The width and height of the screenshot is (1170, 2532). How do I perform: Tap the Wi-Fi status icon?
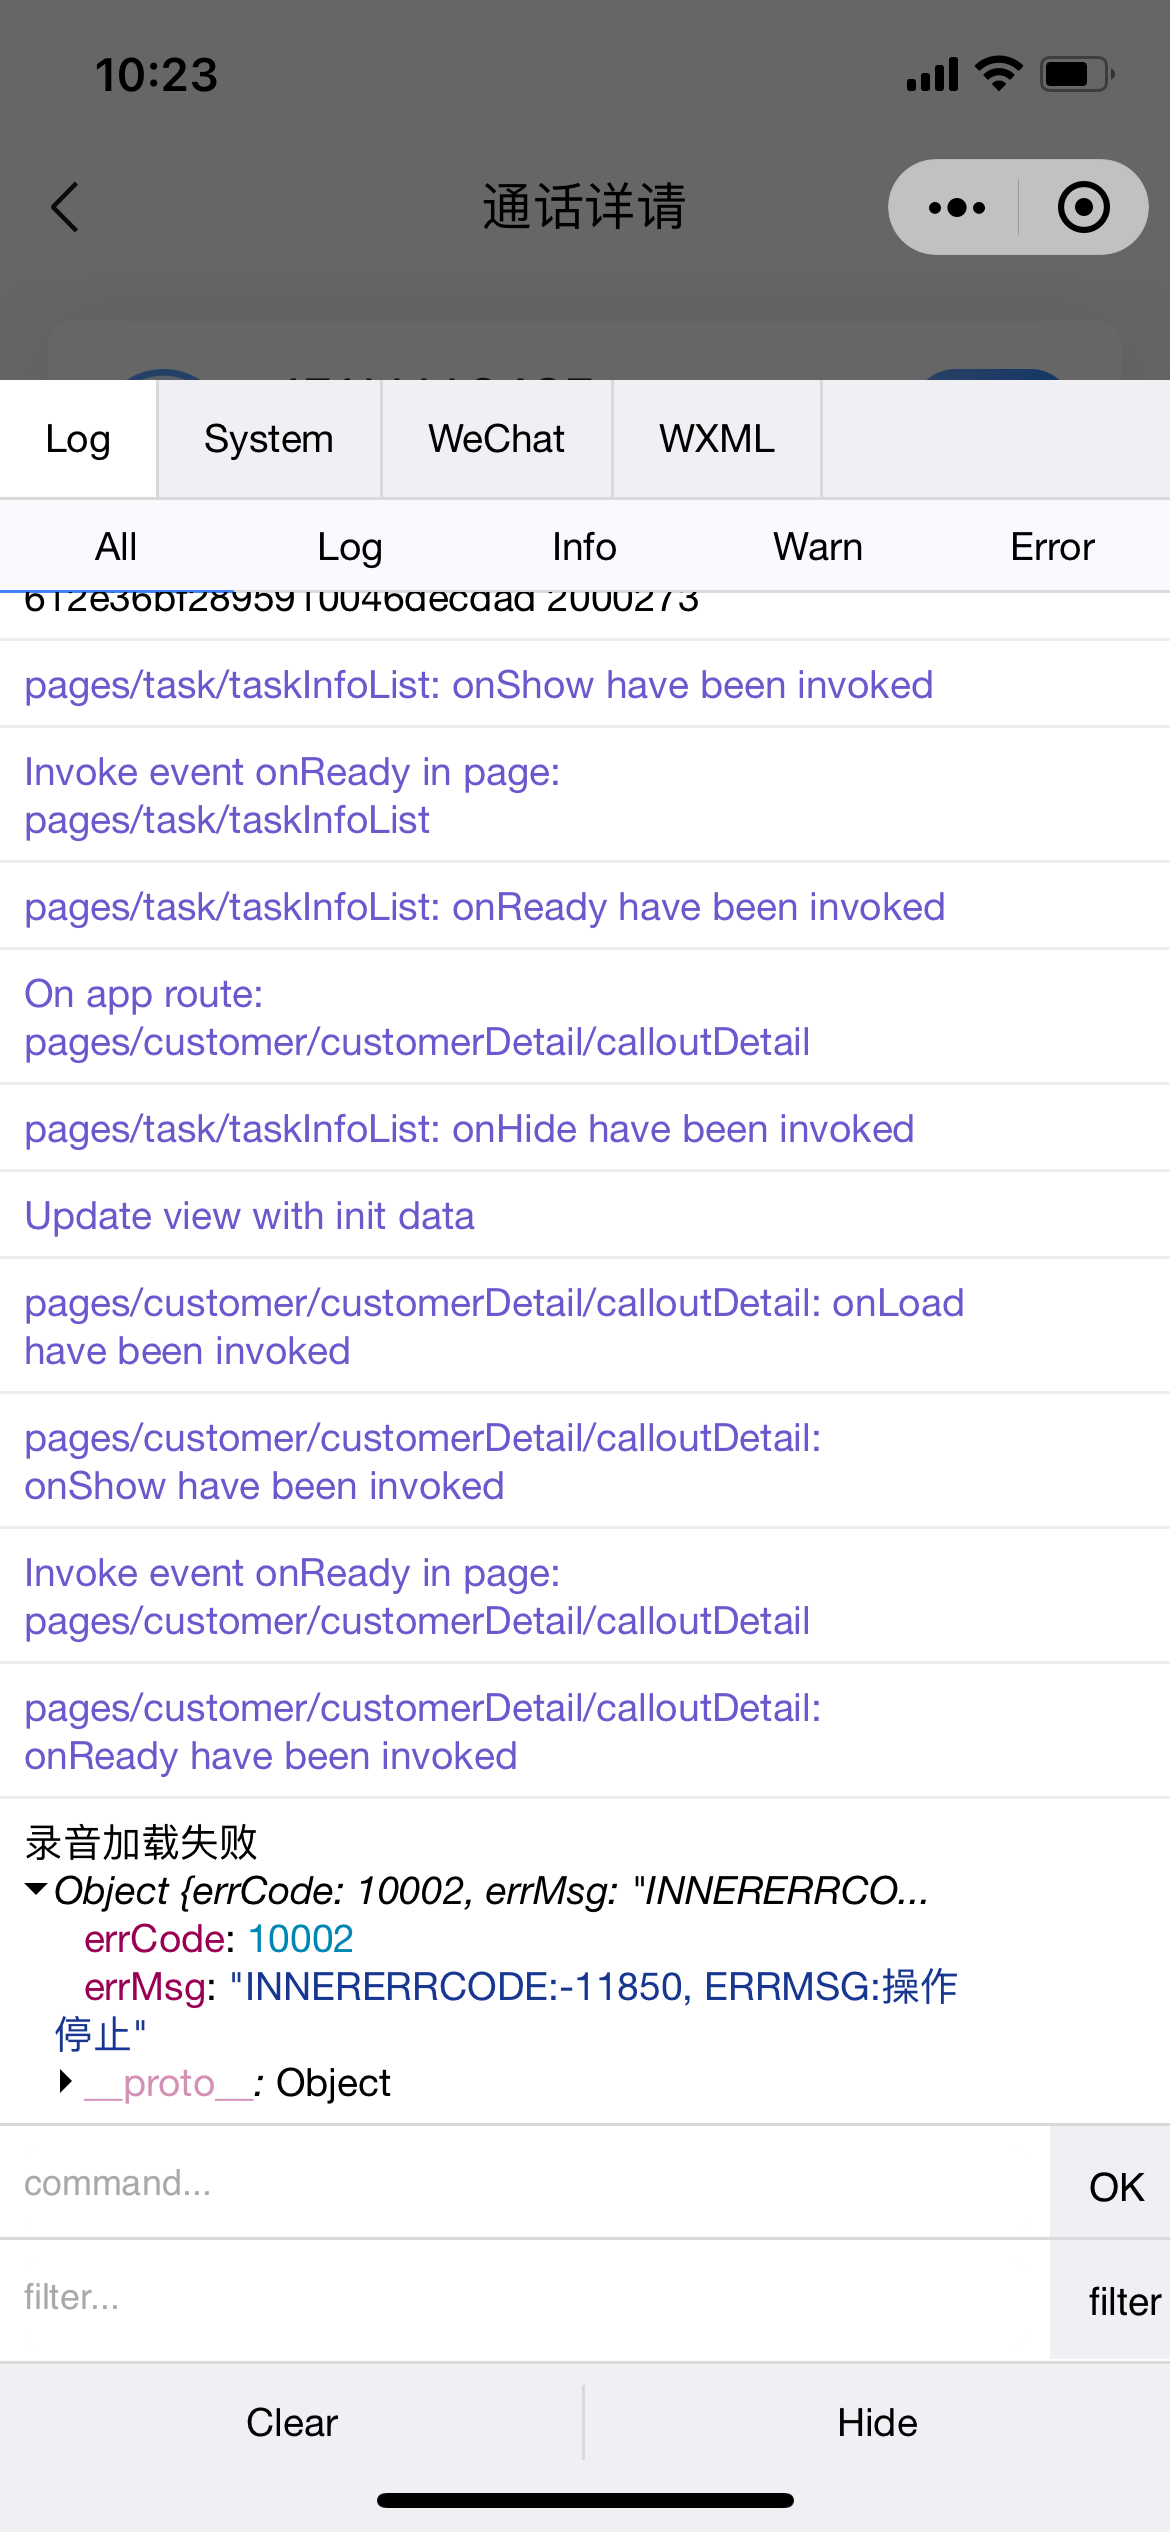click(997, 74)
